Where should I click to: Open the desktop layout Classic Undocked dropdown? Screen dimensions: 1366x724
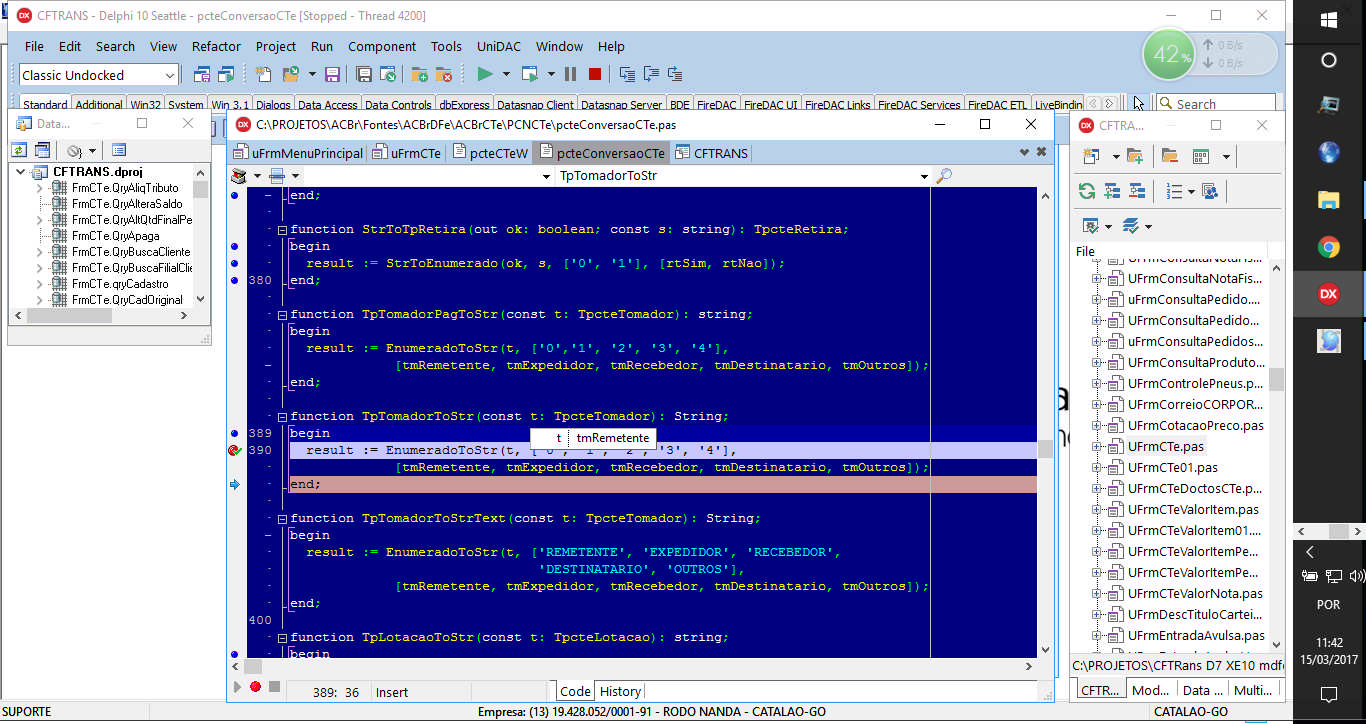pos(169,75)
